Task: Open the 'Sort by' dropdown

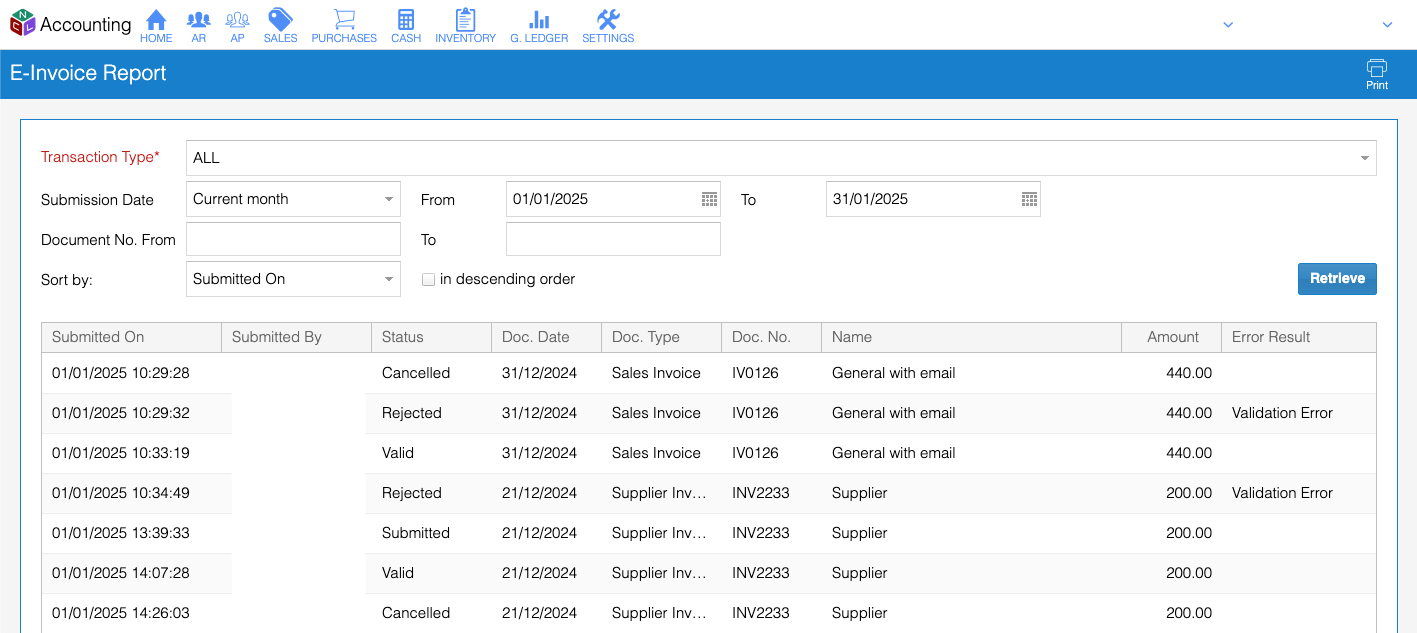Action: pyautogui.click(x=389, y=279)
